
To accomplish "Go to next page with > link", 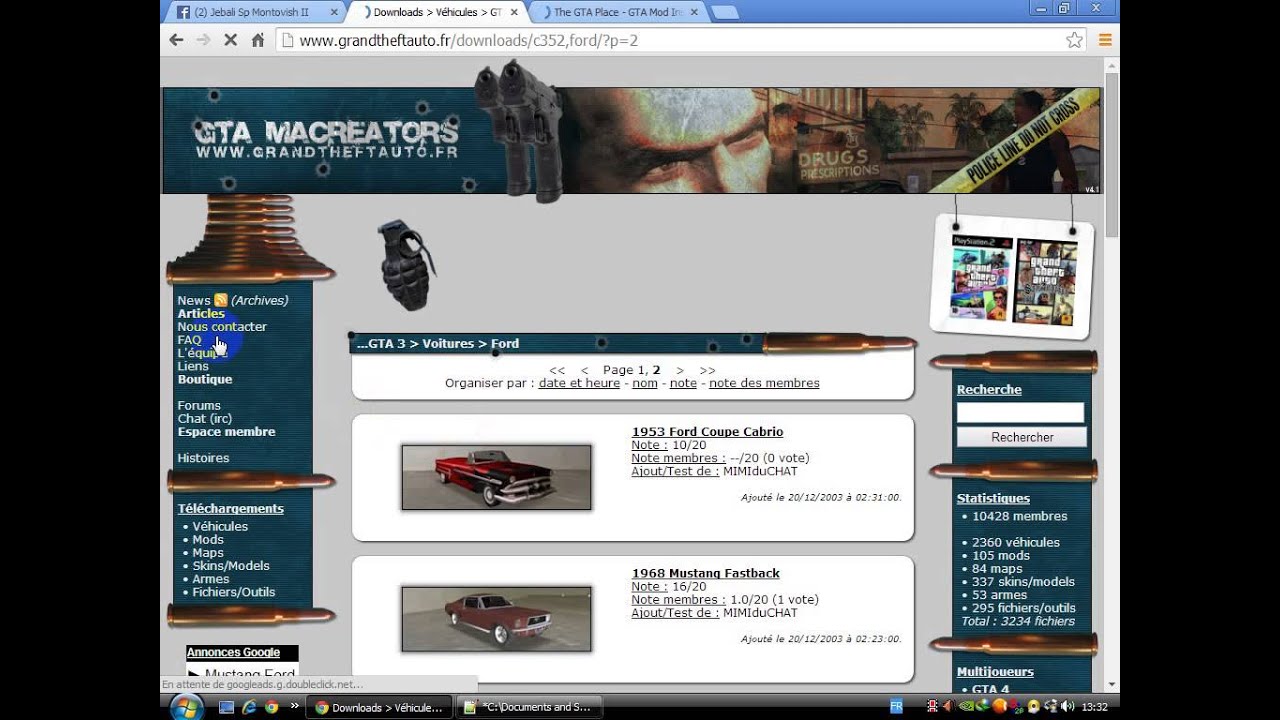I will (x=680, y=370).
